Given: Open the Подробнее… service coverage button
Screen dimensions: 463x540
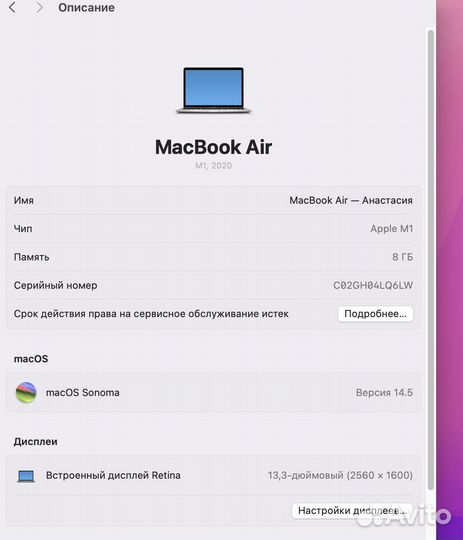Looking at the screenshot, I should pyautogui.click(x=375, y=314).
